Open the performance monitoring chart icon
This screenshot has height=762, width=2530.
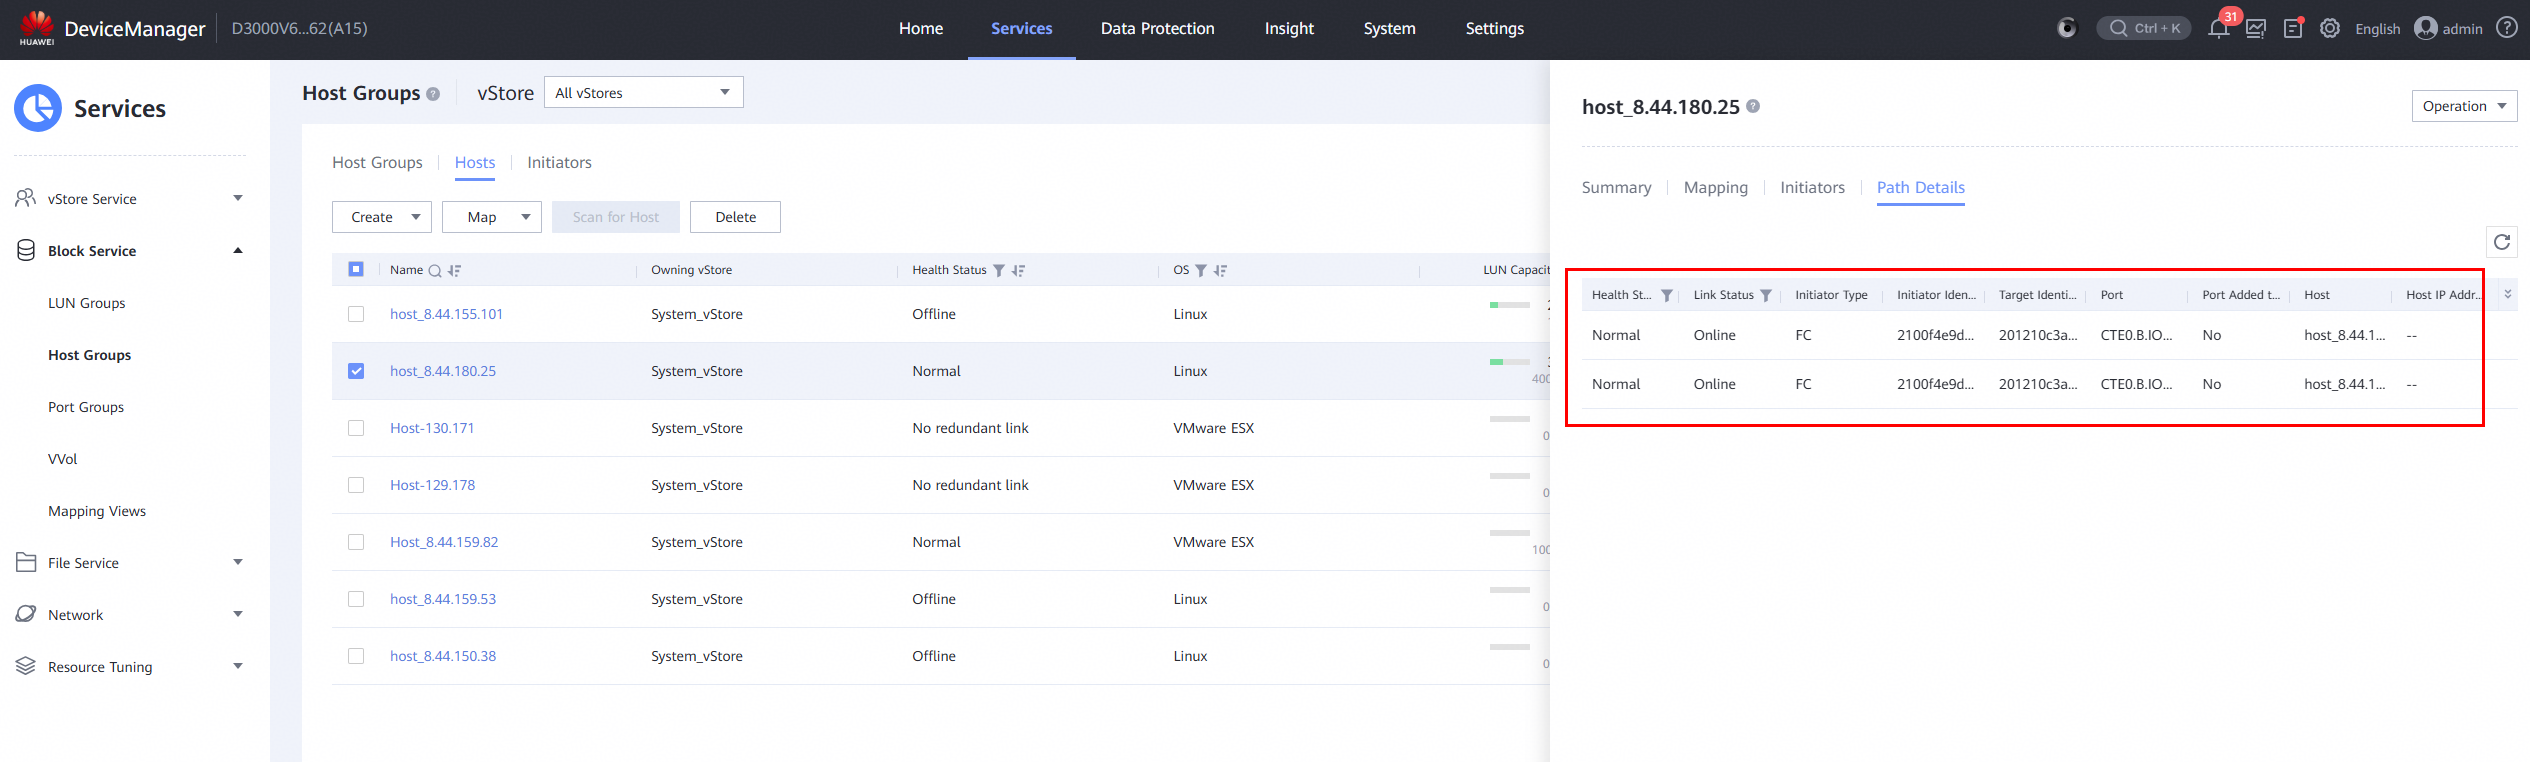pyautogui.click(x=2256, y=28)
